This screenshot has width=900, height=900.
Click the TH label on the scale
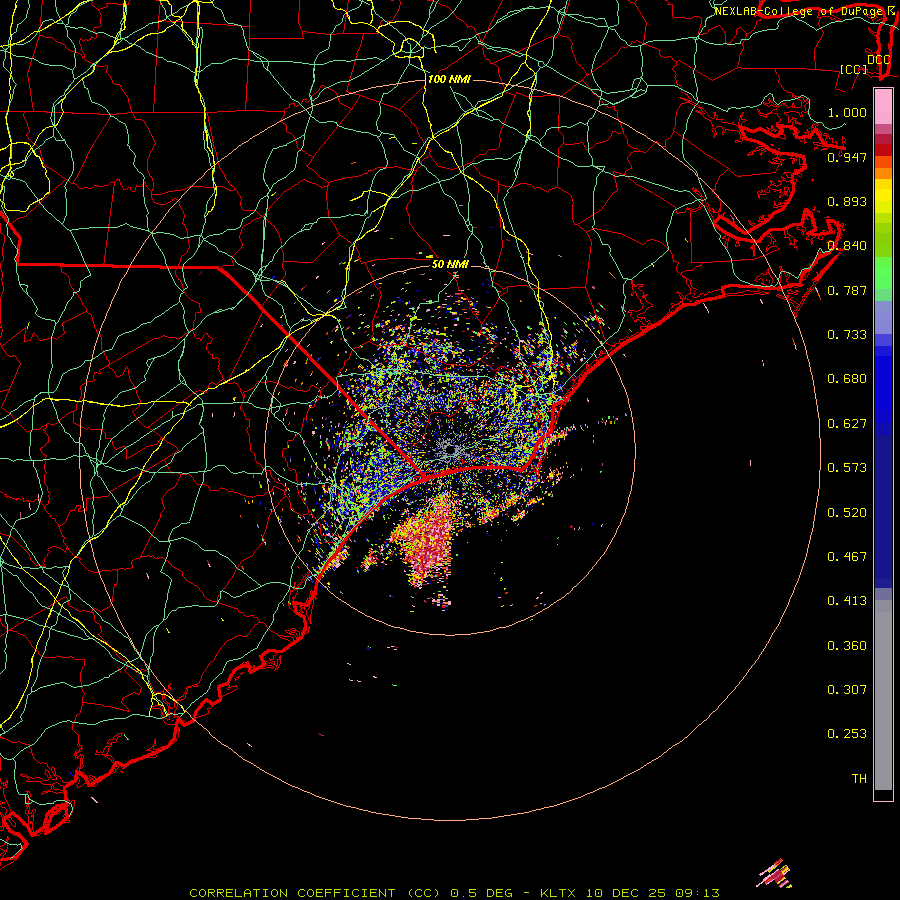[859, 779]
